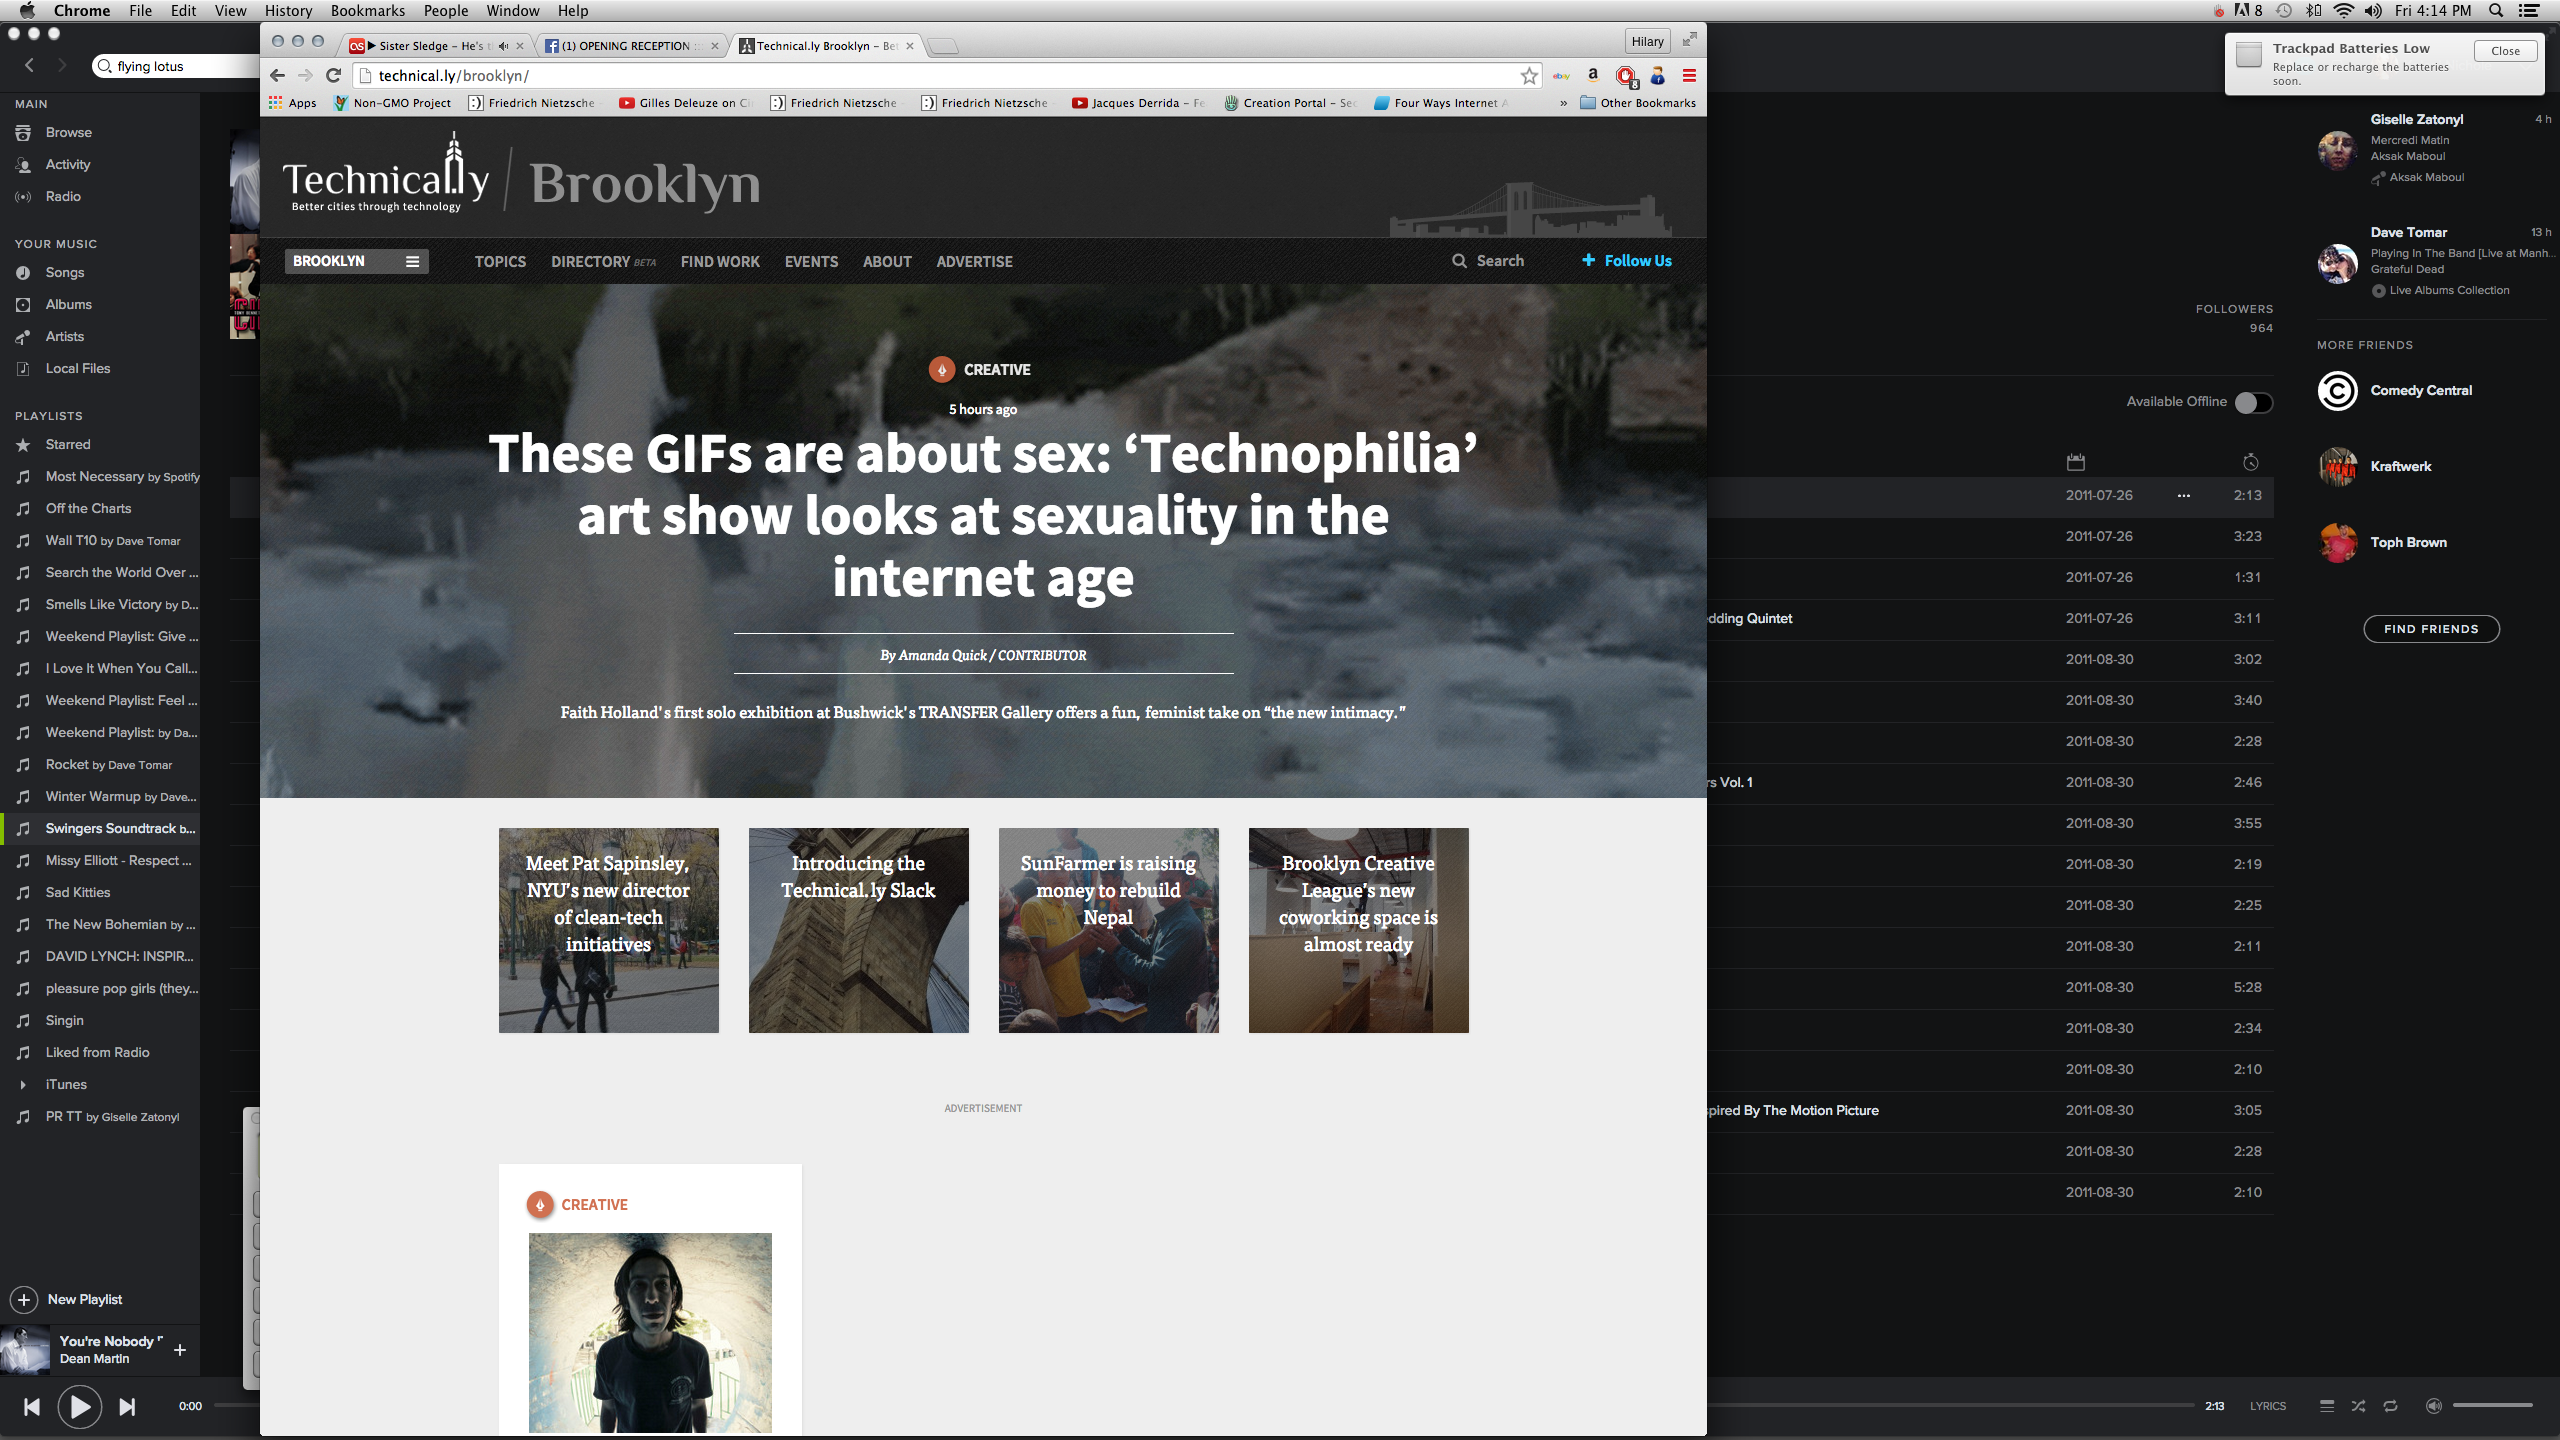Click the Spotify volume speaker icon

[2433, 1406]
